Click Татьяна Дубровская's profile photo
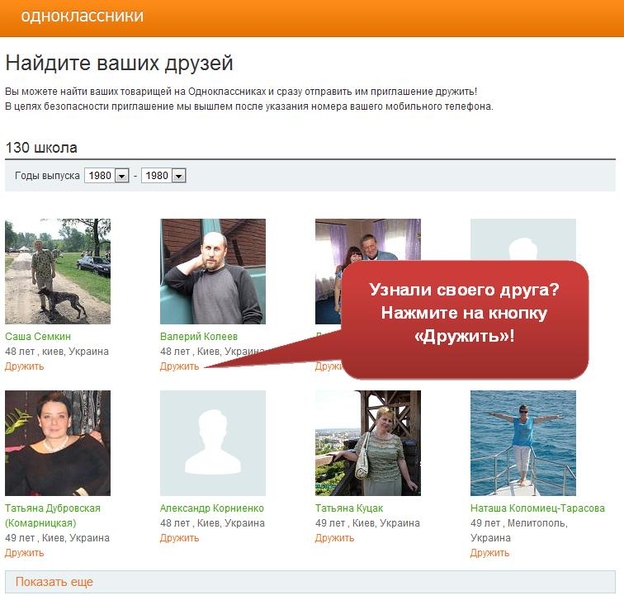624x600 pixels. click(x=57, y=443)
